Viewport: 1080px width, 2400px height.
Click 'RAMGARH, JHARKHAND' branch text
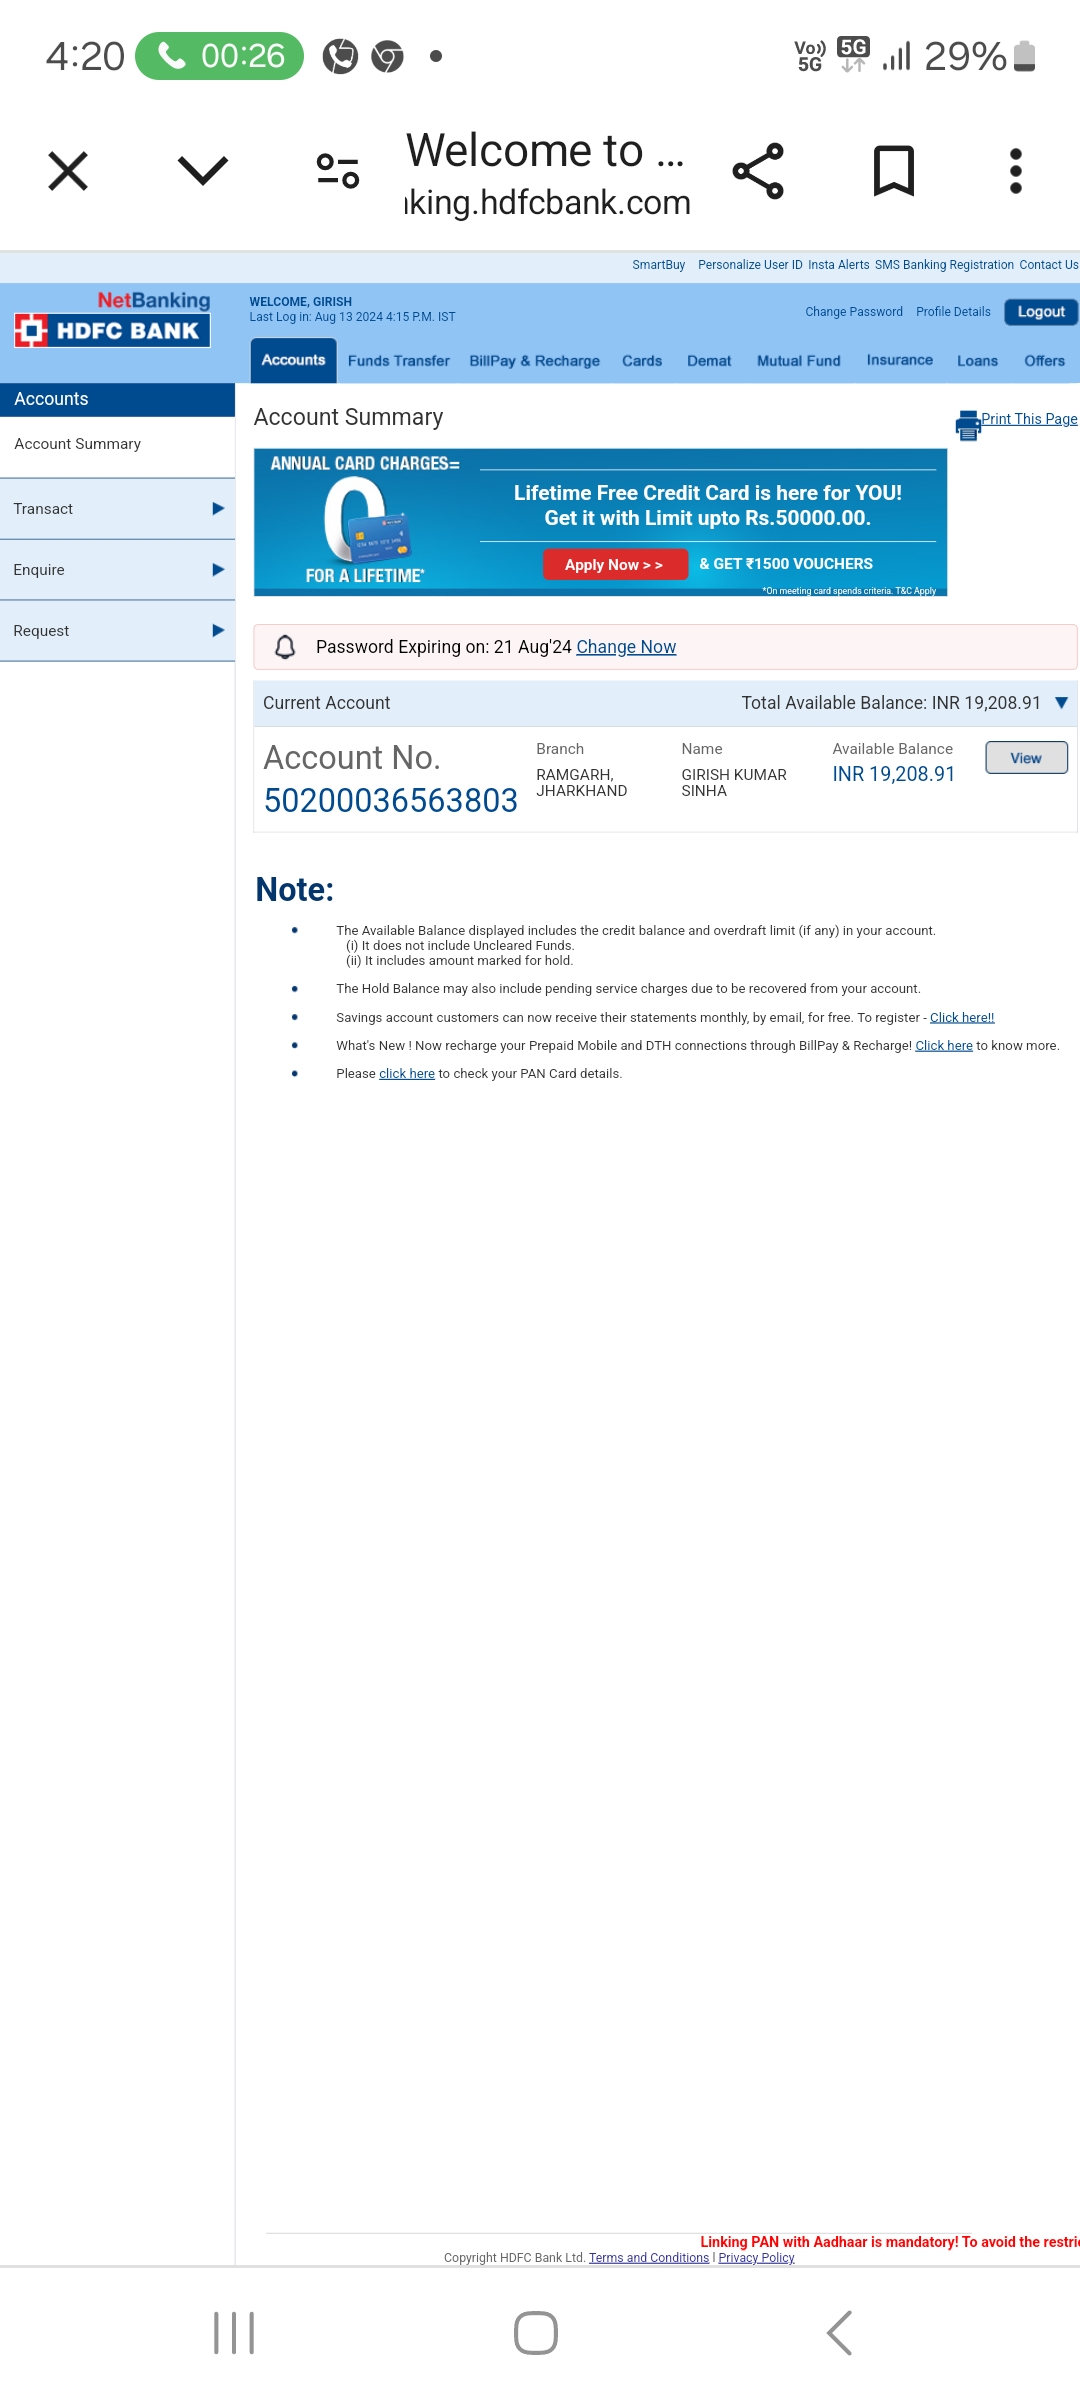click(582, 783)
